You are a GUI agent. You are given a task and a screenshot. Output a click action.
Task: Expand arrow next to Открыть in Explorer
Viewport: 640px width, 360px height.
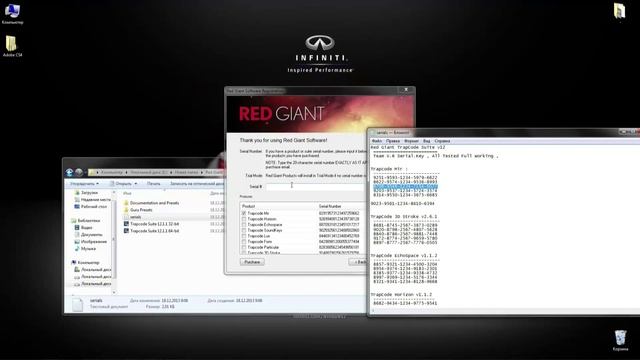click(136, 184)
